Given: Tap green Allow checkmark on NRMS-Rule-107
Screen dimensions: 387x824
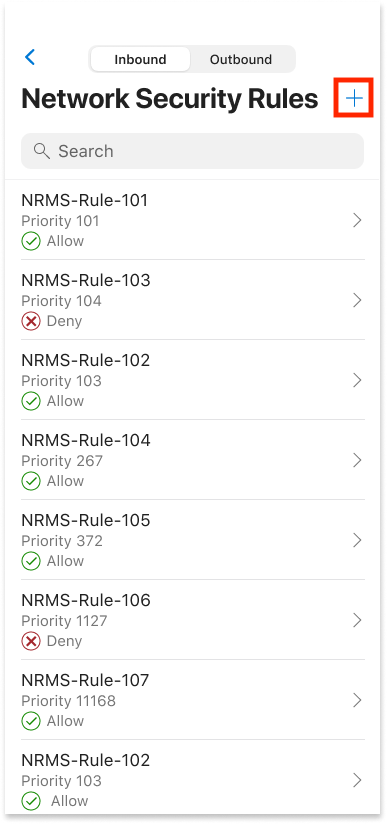Looking at the screenshot, I should [31, 721].
